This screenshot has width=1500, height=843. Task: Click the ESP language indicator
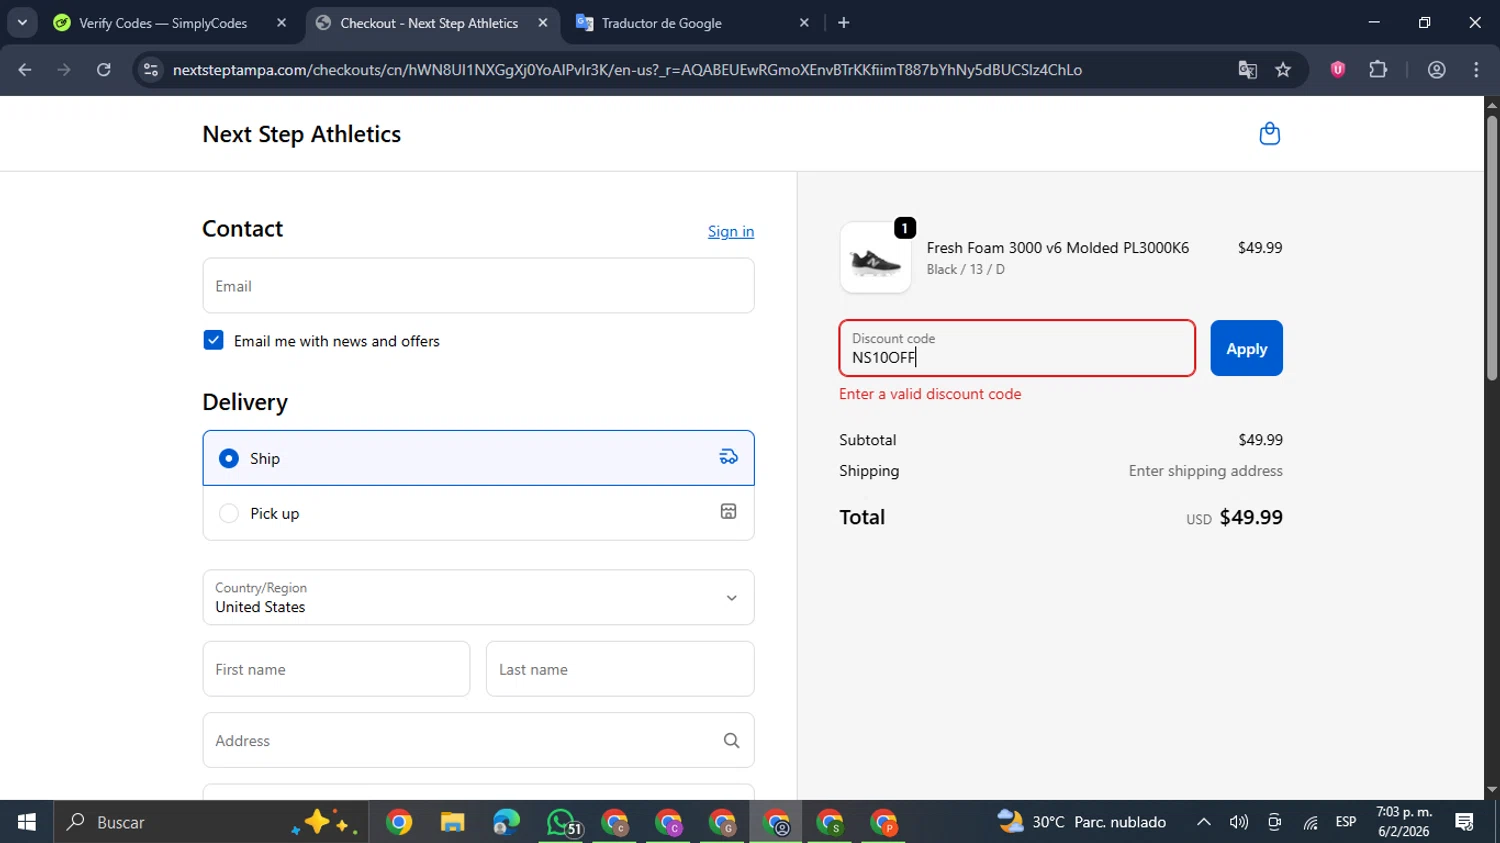click(1346, 822)
